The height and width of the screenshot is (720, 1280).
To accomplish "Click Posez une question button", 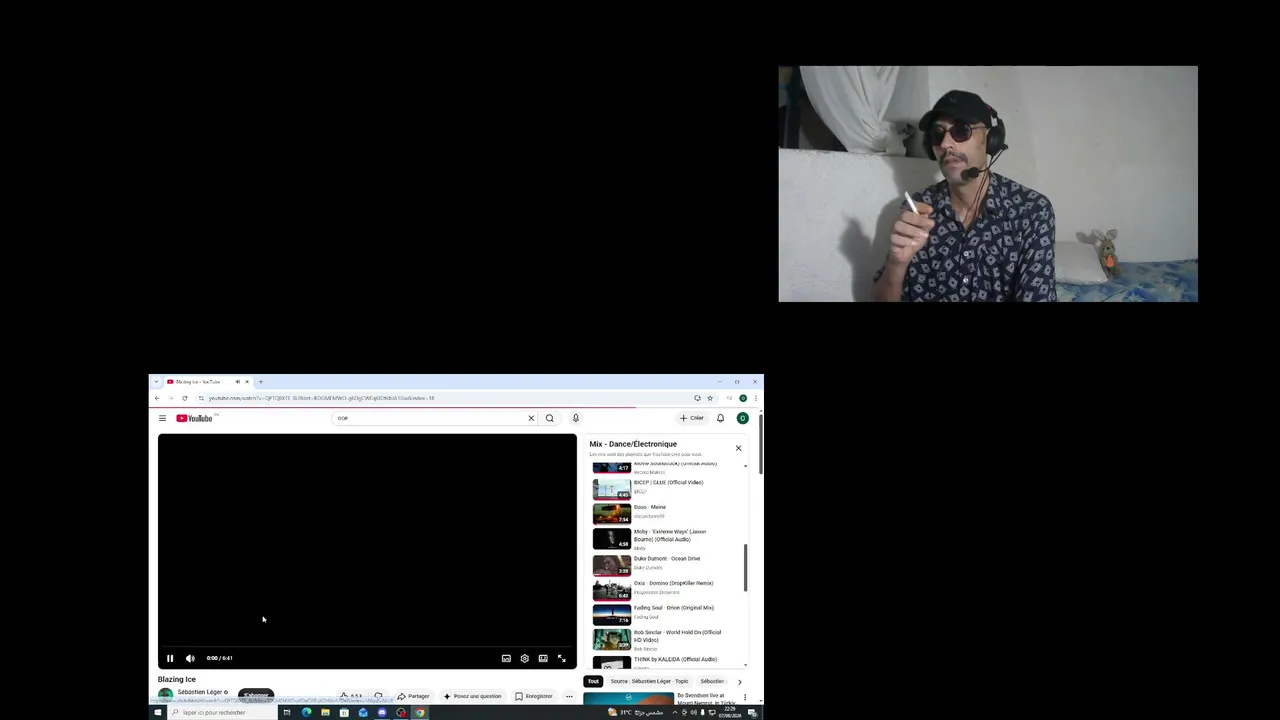I will coord(472,696).
